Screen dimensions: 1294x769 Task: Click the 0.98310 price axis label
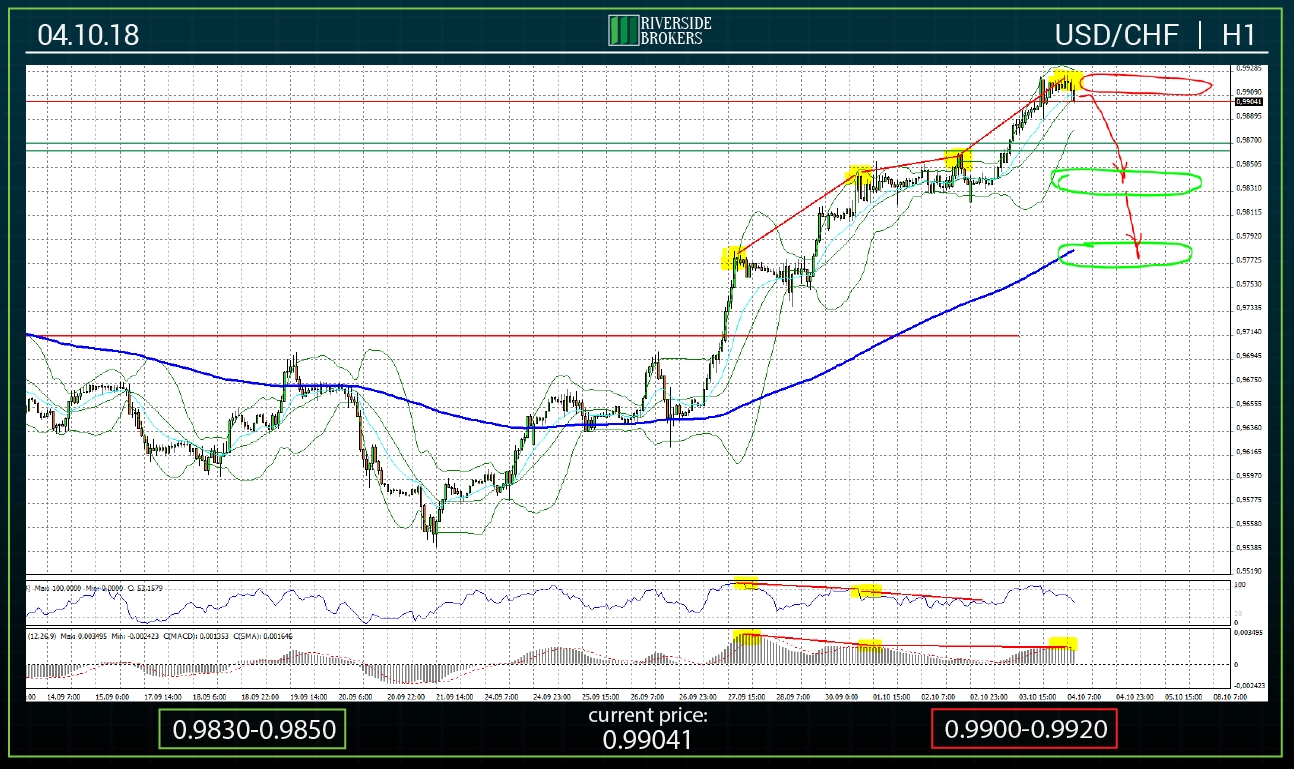pos(1249,188)
